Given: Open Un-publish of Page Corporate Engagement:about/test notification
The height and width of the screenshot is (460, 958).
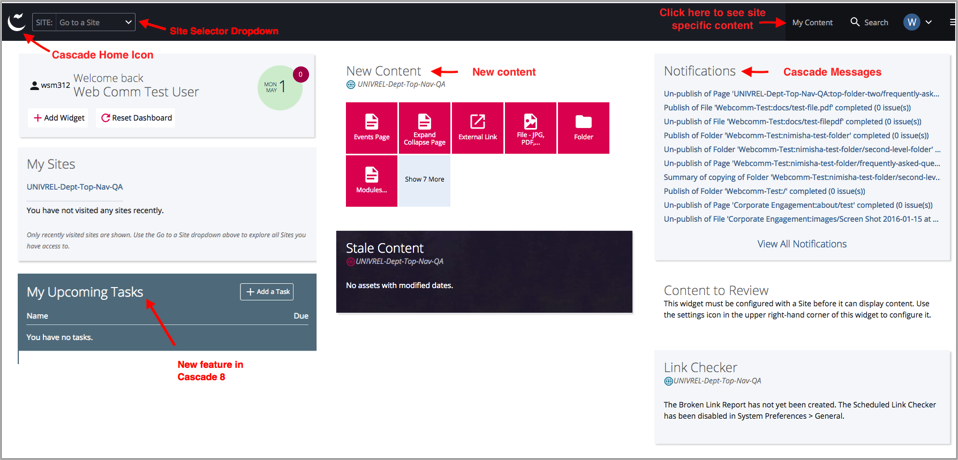Looking at the screenshot, I should pos(799,205).
